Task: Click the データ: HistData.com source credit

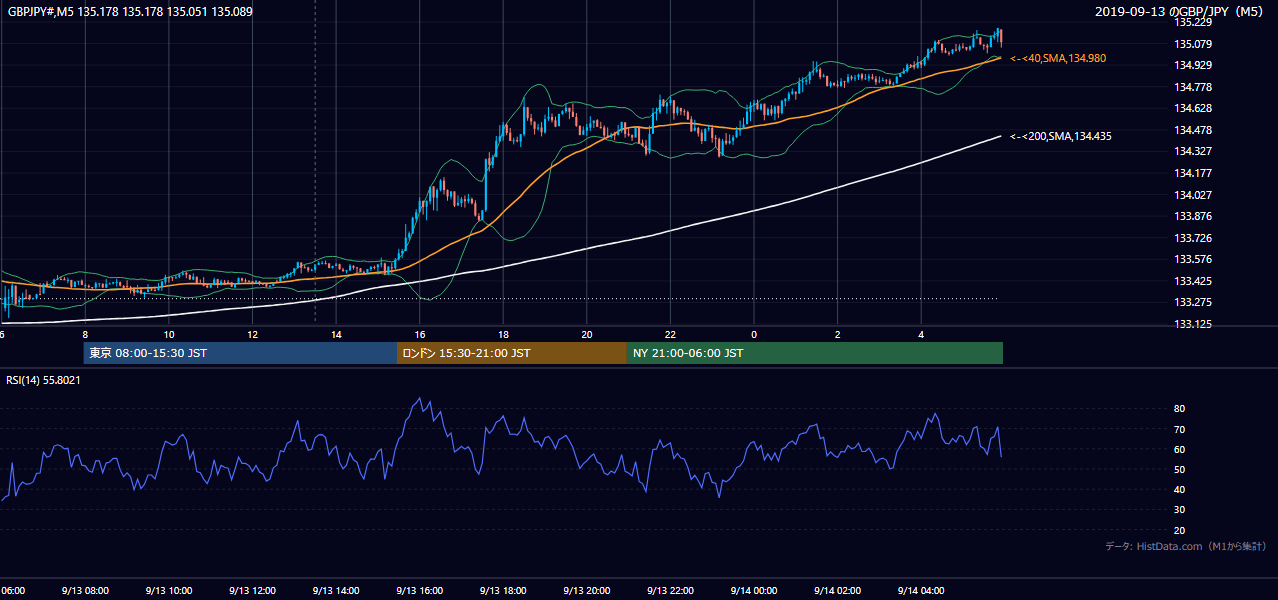Action: (1186, 546)
